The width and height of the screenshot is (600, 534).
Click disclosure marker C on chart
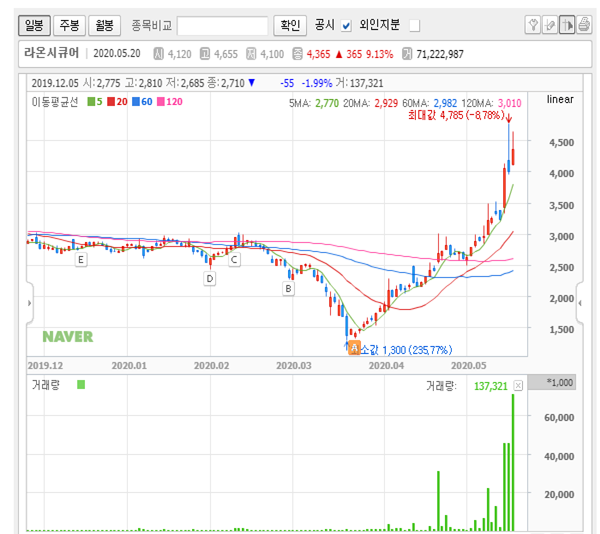(x=234, y=260)
